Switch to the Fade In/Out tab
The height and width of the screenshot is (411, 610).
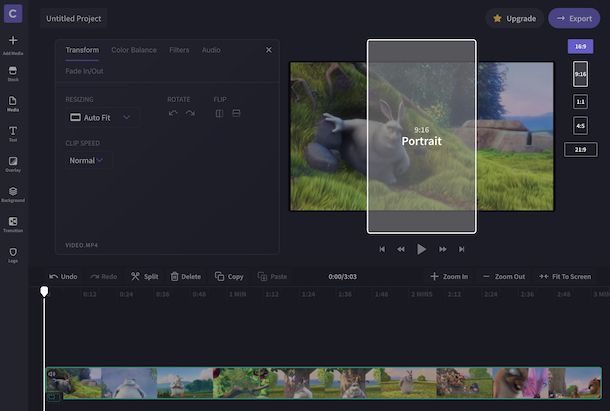pos(84,71)
